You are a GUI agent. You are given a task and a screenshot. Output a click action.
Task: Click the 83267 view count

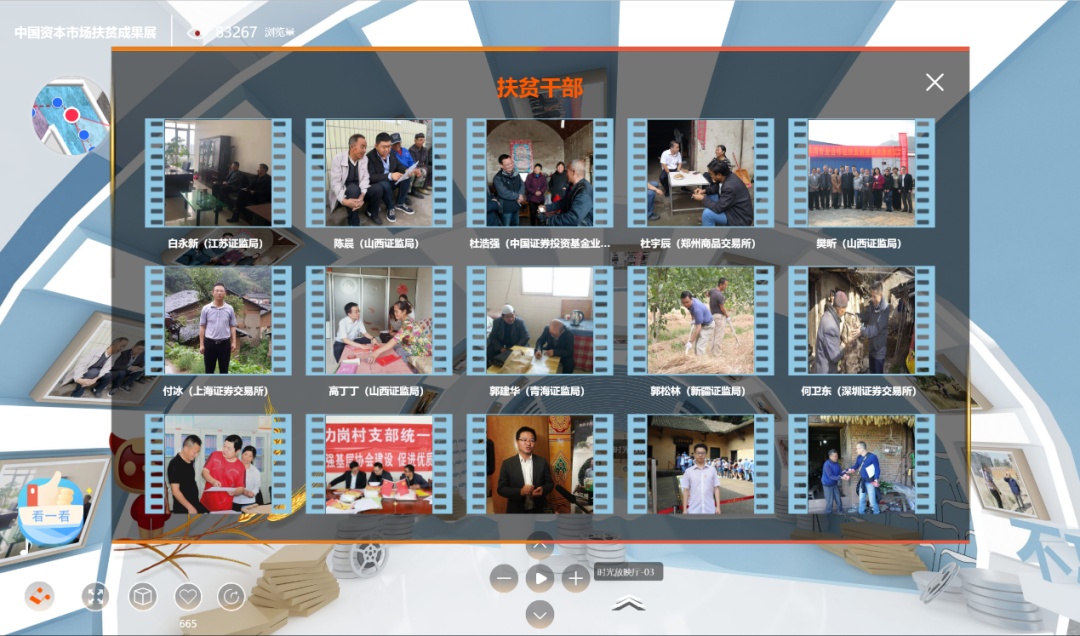click(x=236, y=32)
